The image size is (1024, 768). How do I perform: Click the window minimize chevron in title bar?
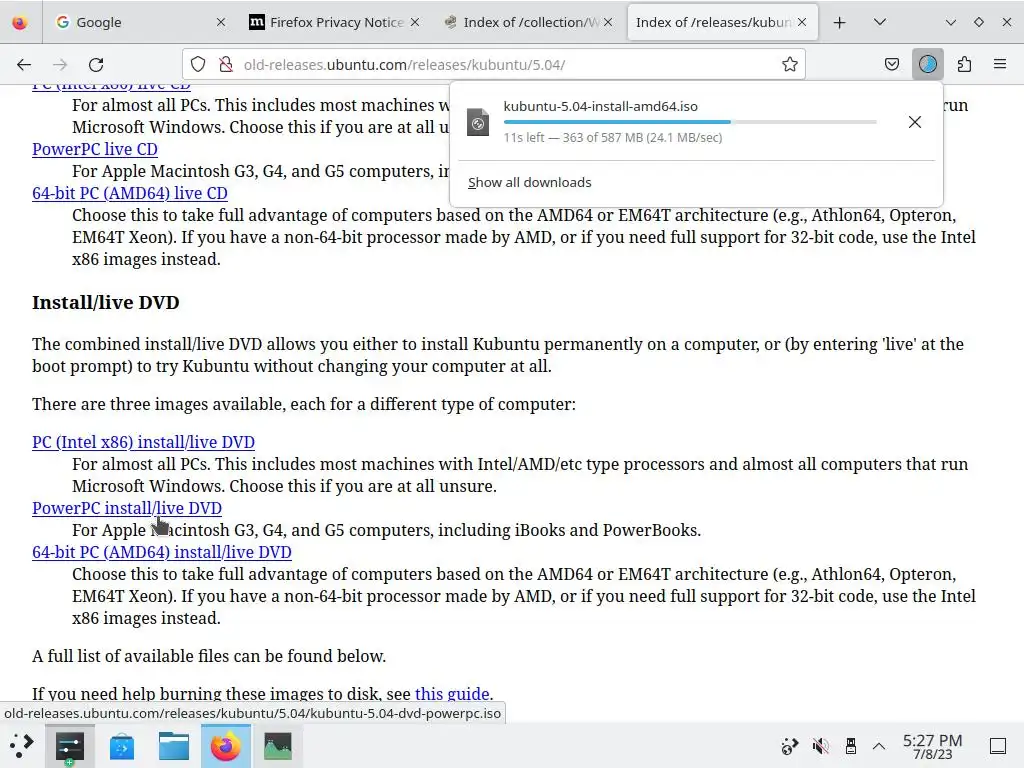[x=951, y=22]
